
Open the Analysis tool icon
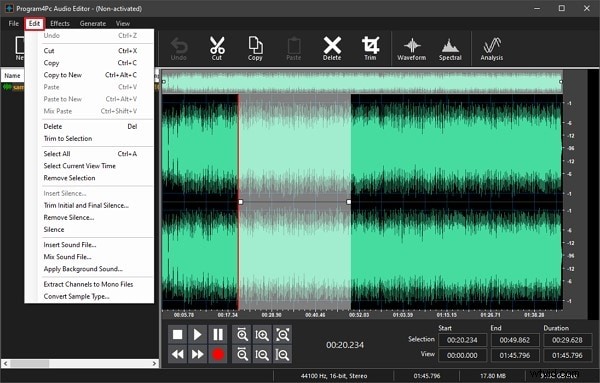492,49
